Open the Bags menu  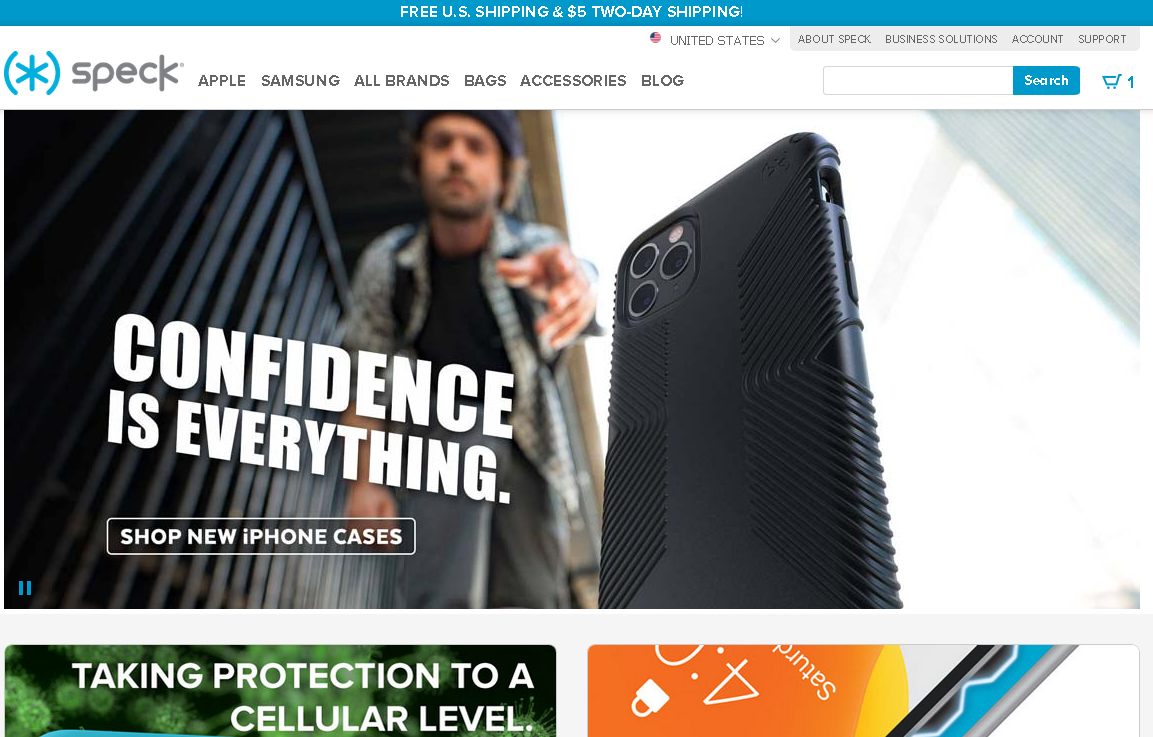pyautogui.click(x=485, y=81)
